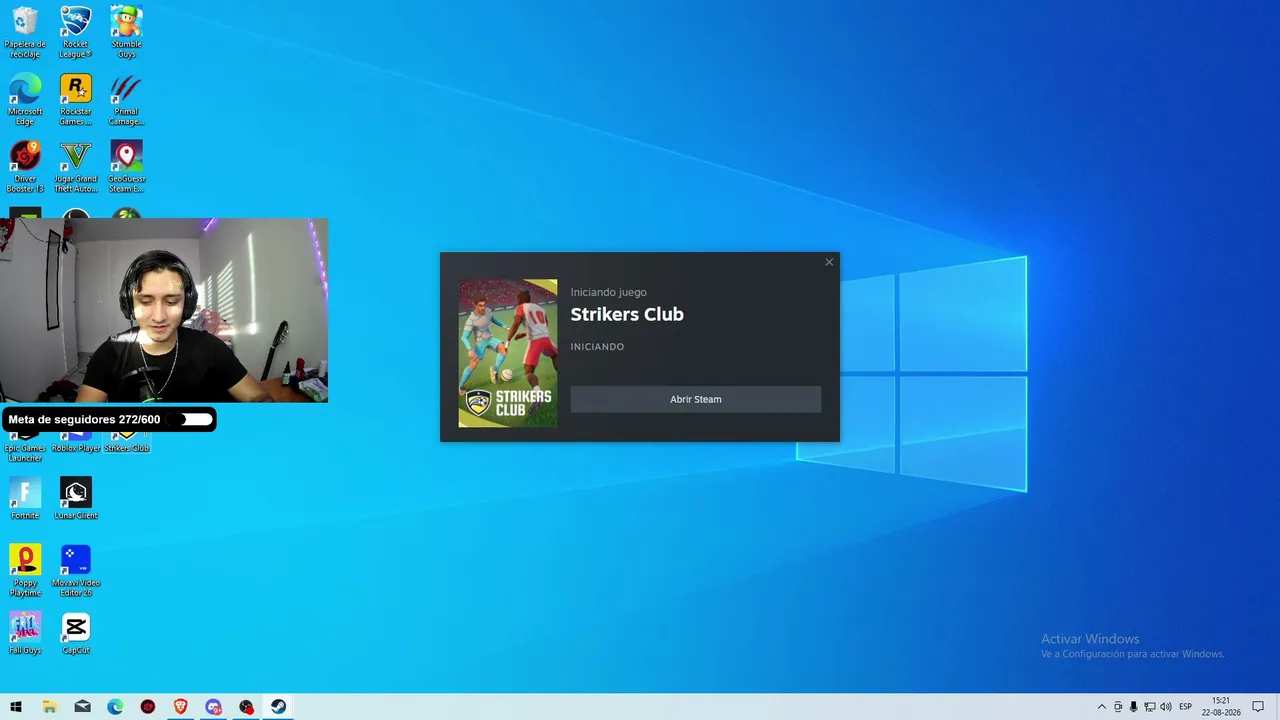
Task: Open the Windows notification center
Action: pos(1258,707)
